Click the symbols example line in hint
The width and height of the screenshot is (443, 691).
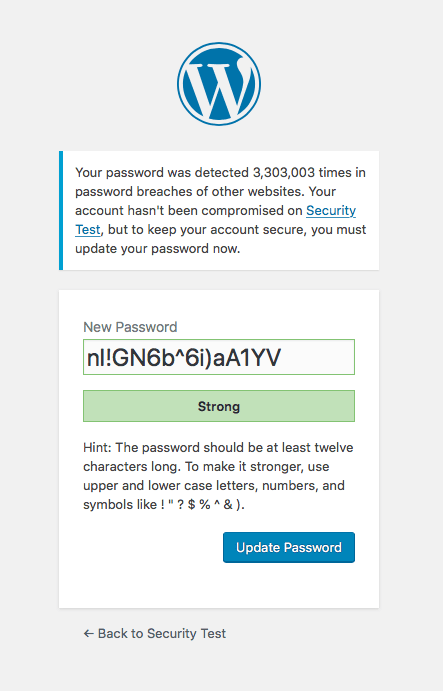pyautogui.click(x=164, y=505)
